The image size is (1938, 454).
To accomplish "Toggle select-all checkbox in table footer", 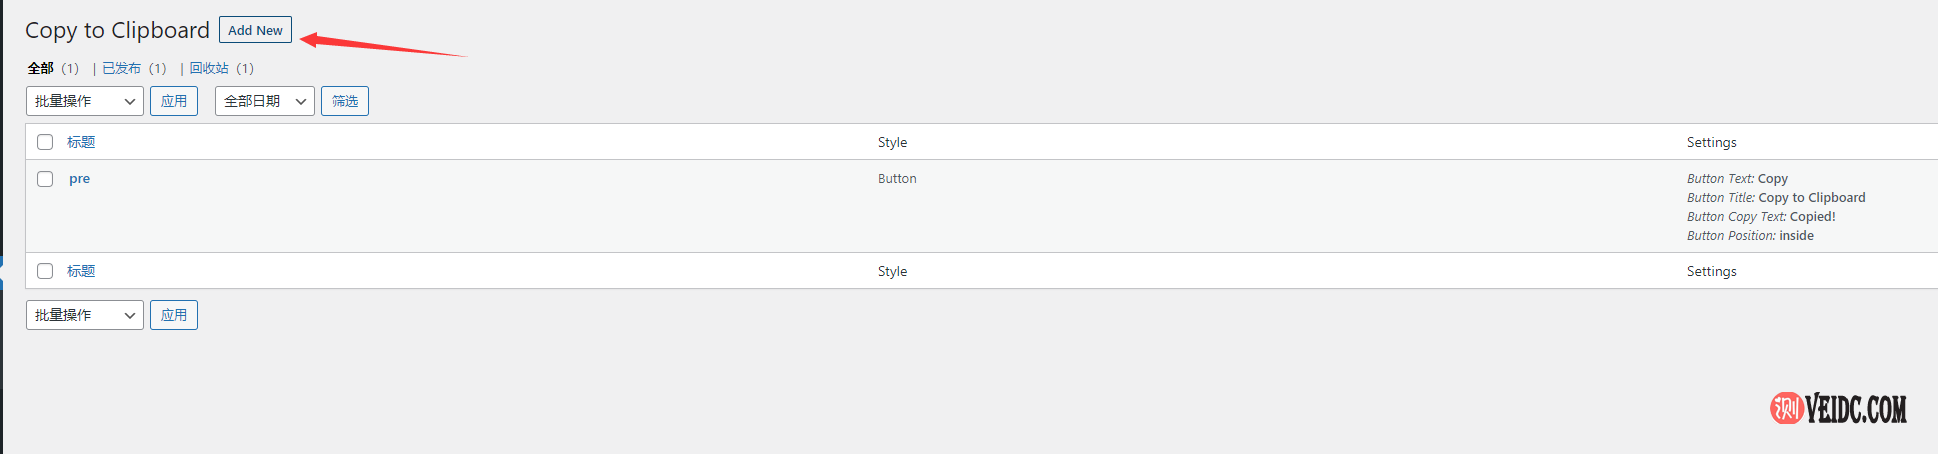I will pyautogui.click(x=45, y=271).
